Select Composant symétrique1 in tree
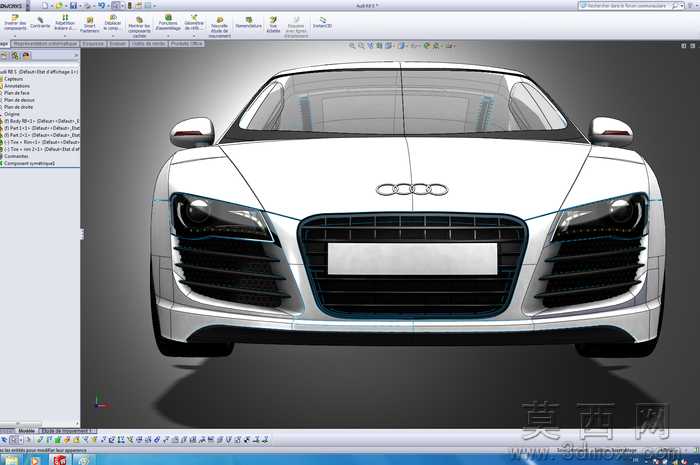This screenshot has height=465, width=700. pos(29,163)
